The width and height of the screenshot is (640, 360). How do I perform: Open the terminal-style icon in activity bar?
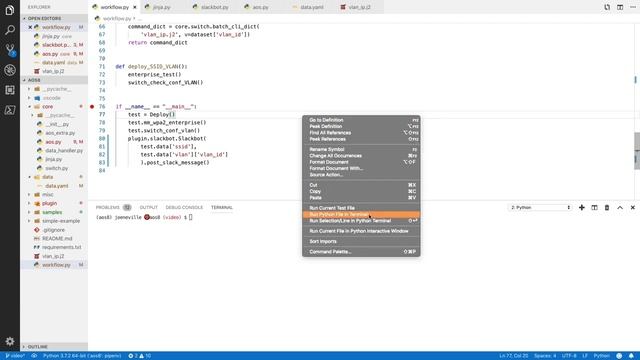pos(10,110)
